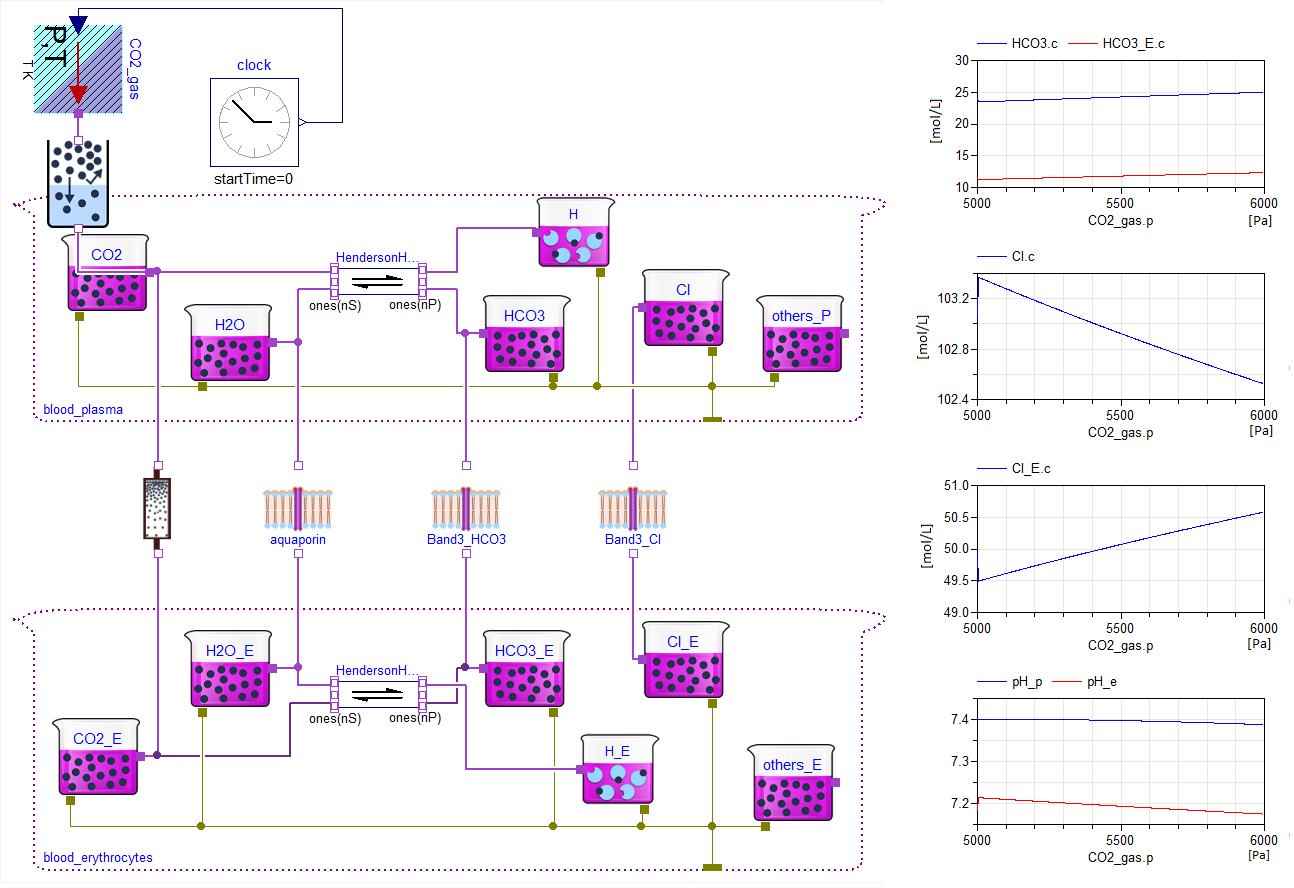This screenshot has height=888, width=1294.
Task: Click the CO2 membrane diffusion element
Action: coord(157,509)
